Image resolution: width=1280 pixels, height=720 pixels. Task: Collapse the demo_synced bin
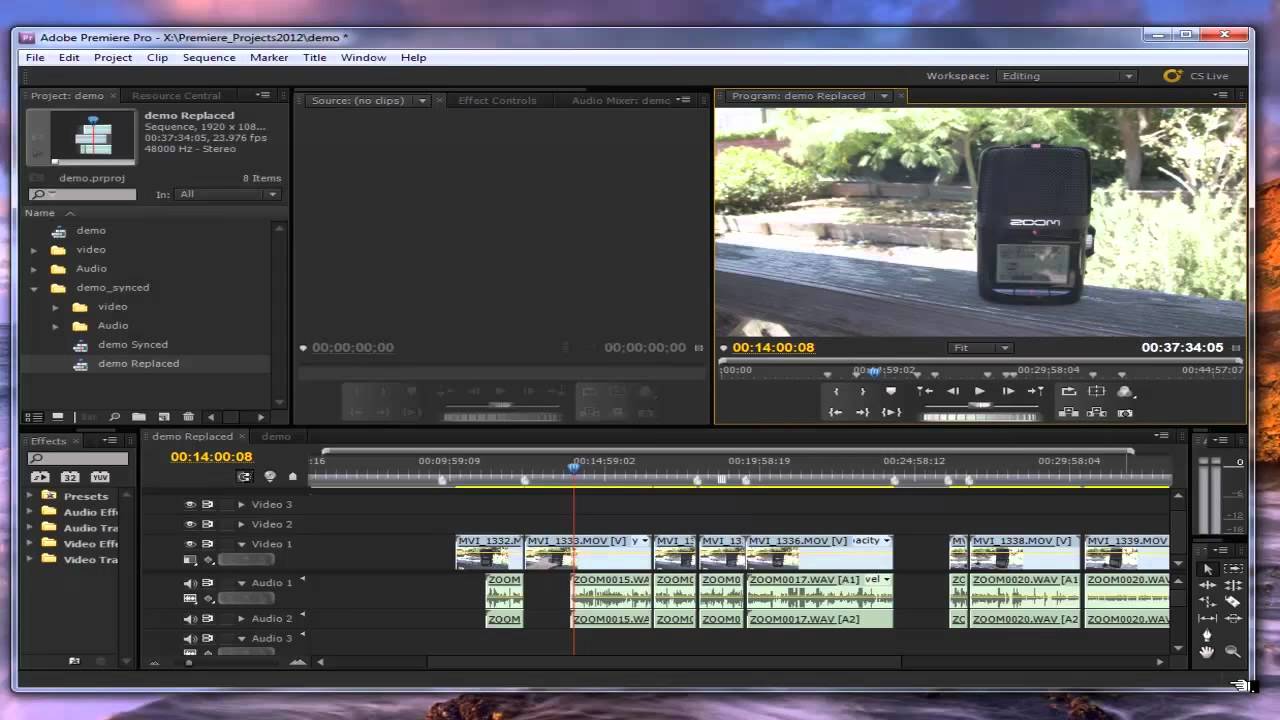click(34, 288)
